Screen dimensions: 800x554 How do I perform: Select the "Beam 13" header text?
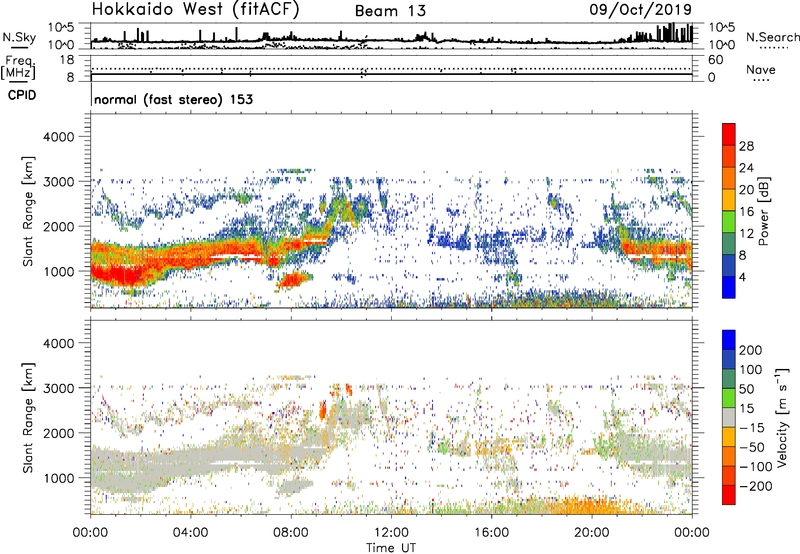pyautogui.click(x=390, y=11)
